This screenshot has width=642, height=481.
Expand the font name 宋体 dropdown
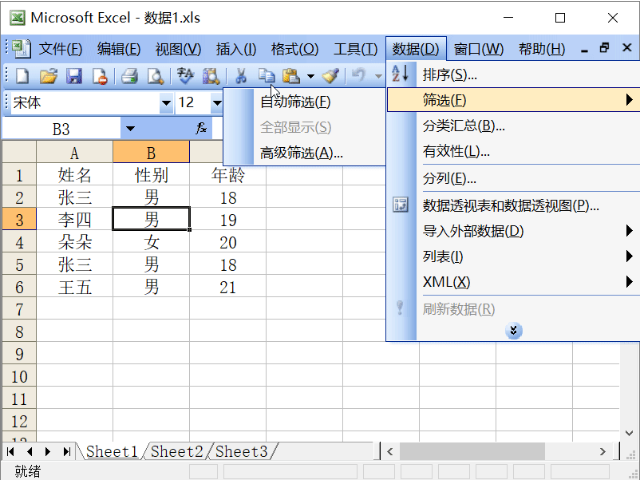point(166,103)
